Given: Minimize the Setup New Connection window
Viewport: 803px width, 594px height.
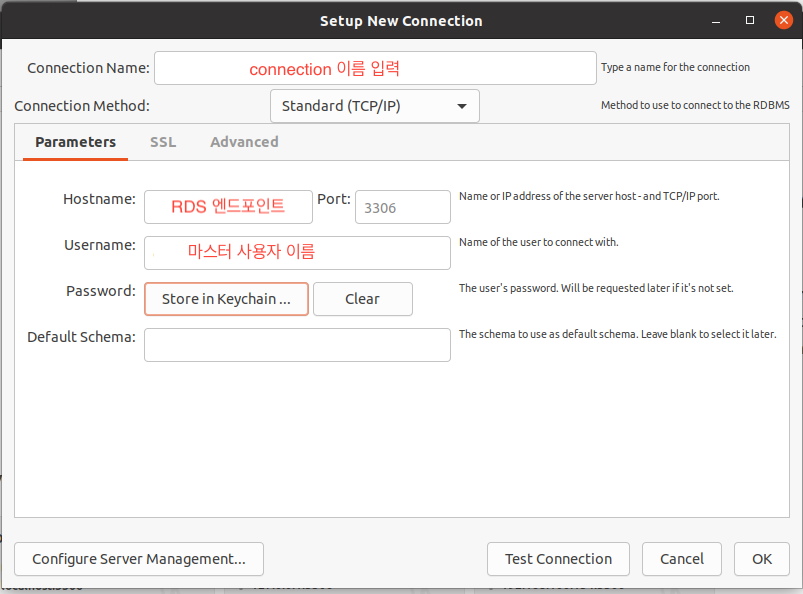Looking at the screenshot, I should [716, 21].
